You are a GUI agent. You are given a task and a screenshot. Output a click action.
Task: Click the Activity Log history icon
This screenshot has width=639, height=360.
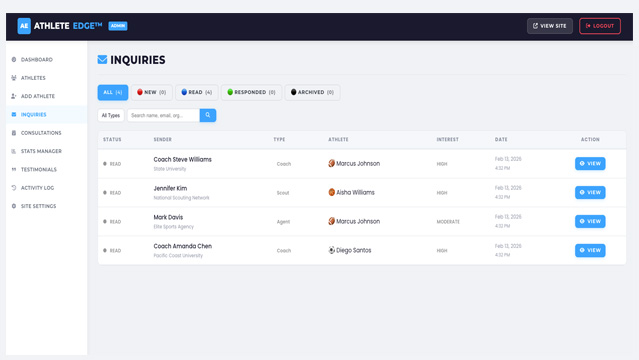[x=14, y=188]
